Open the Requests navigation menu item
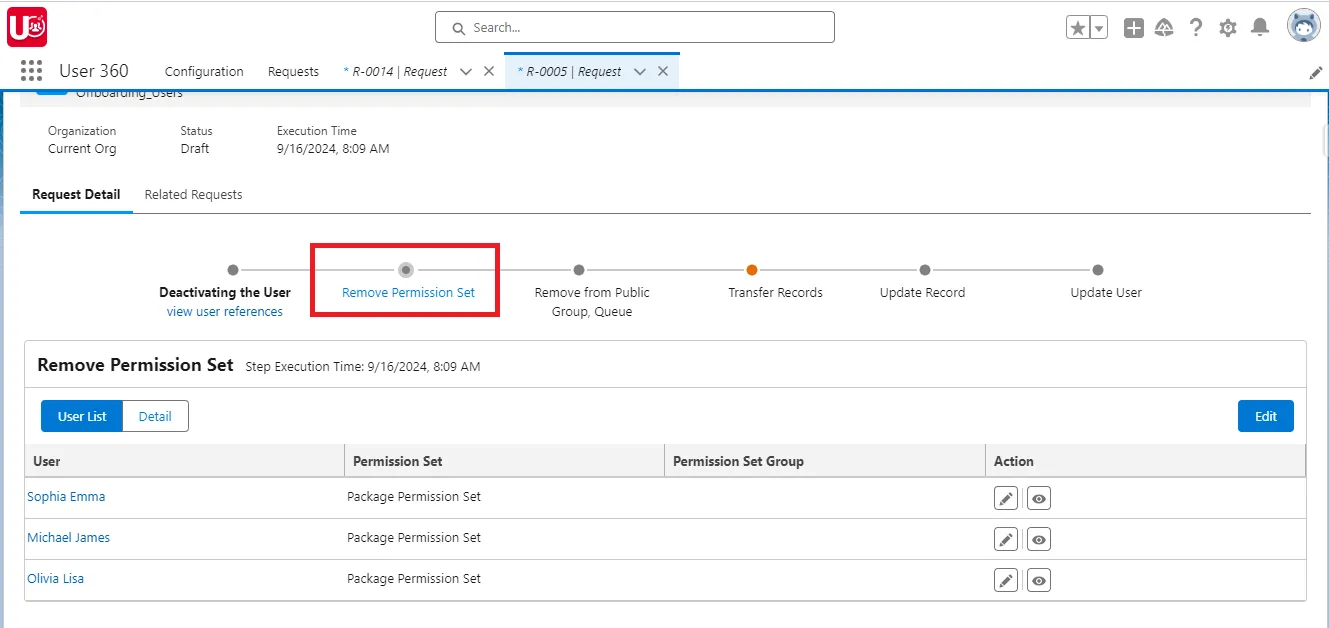 (293, 71)
